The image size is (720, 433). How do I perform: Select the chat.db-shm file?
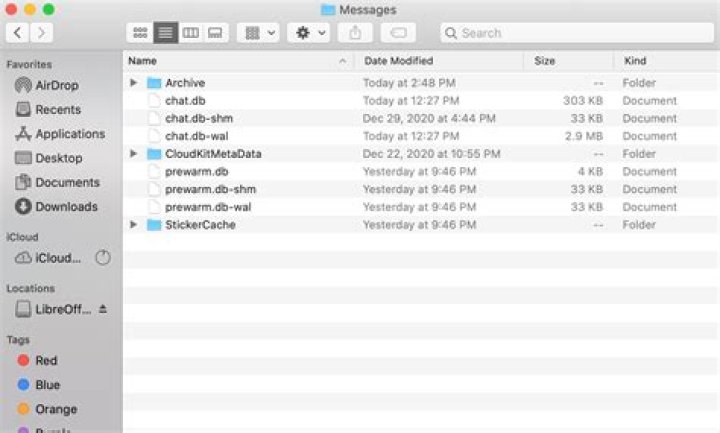point(199,118)
